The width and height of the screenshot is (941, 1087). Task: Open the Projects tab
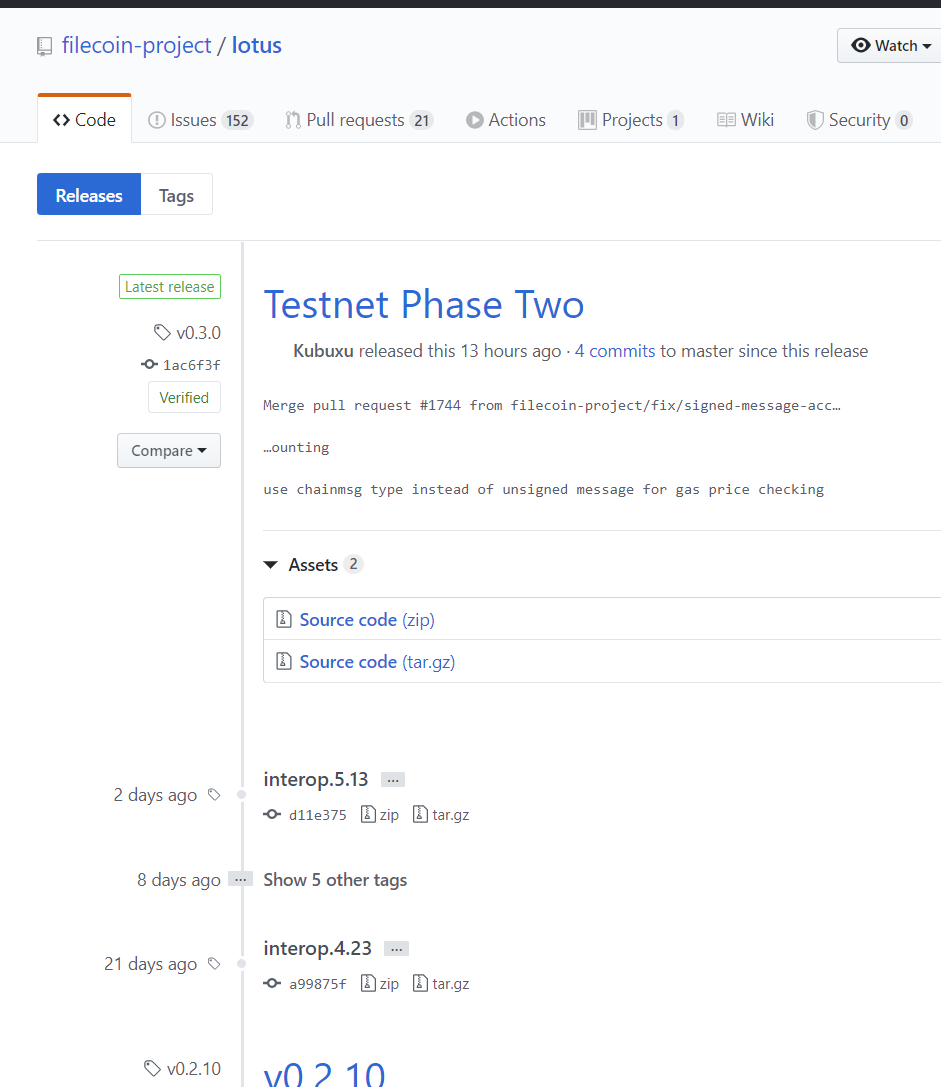[630, 120]
